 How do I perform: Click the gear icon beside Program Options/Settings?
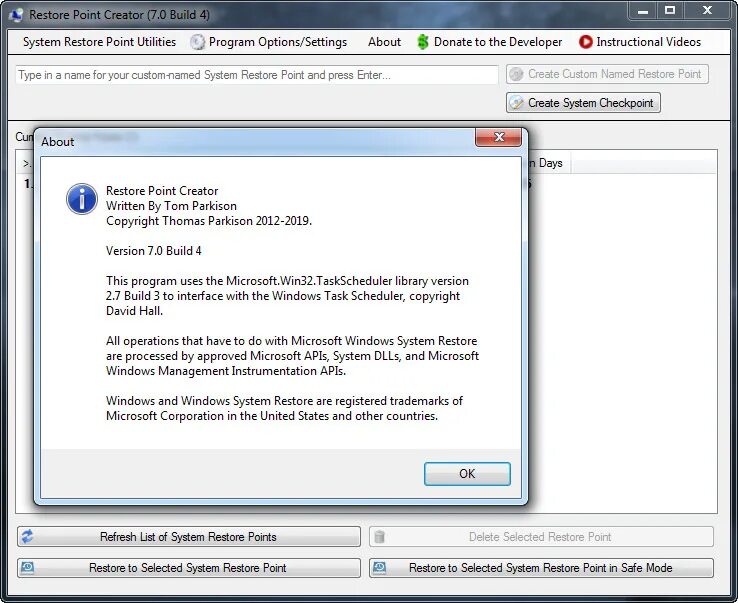tap(198, 42)
